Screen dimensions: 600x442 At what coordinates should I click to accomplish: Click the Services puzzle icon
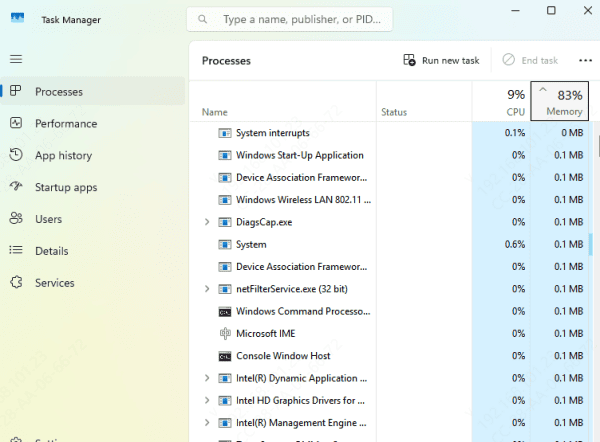pos(16,282)
